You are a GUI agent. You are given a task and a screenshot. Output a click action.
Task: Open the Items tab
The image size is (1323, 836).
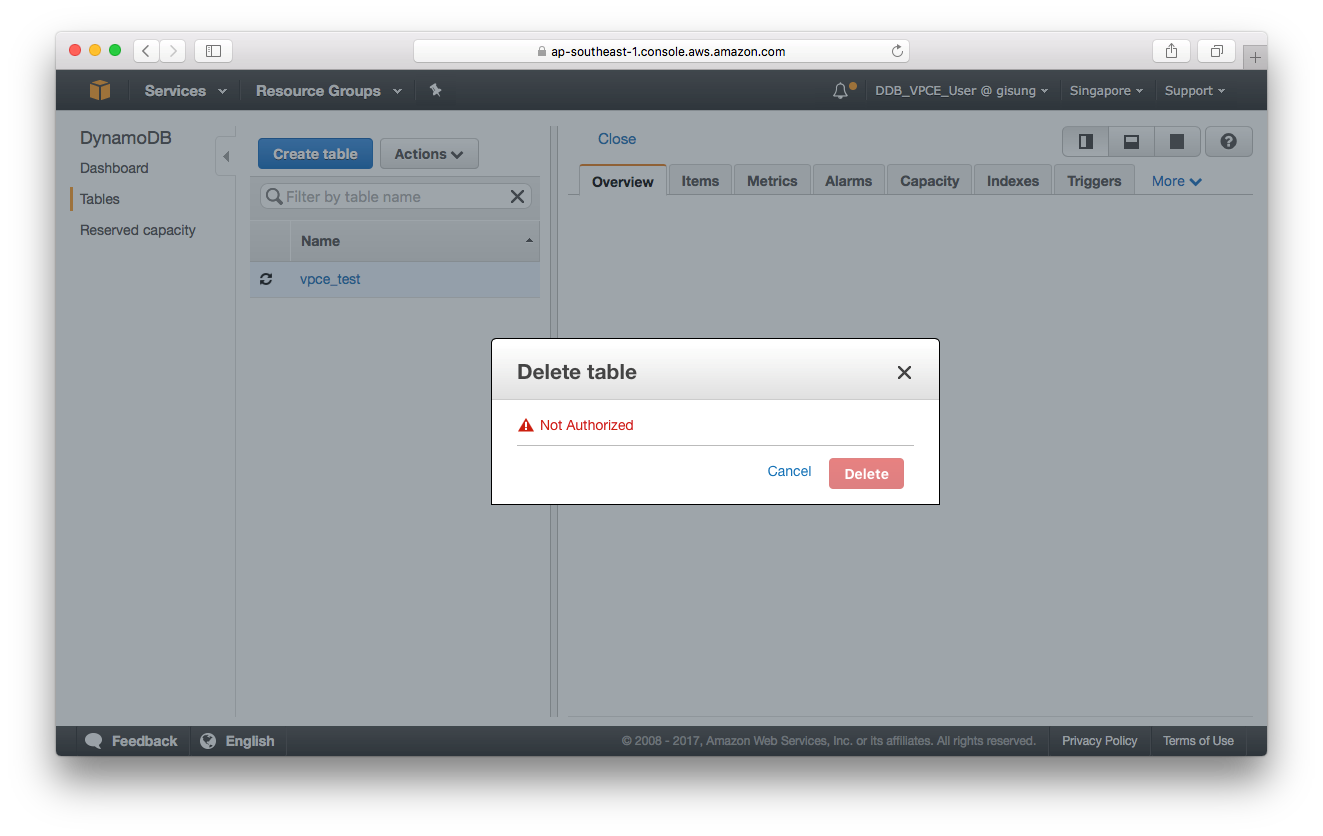[x=700, y=181]
